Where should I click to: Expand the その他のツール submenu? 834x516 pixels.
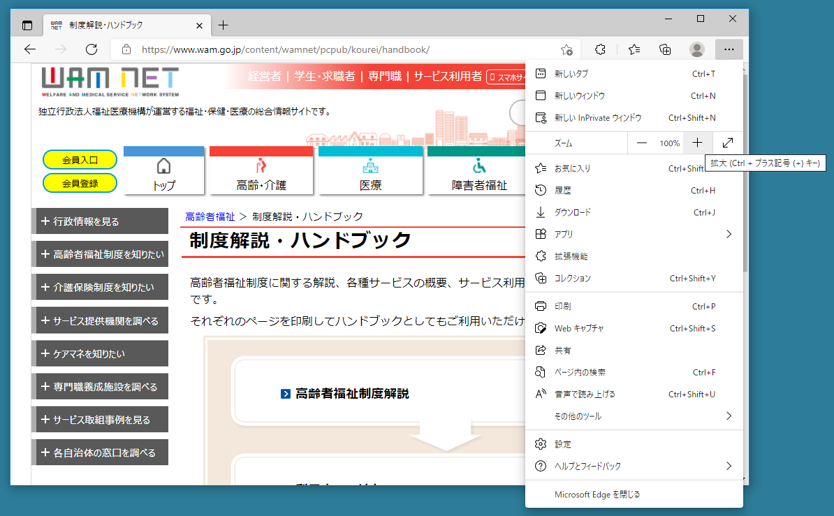pyautogui.click(x=633, y=416)
